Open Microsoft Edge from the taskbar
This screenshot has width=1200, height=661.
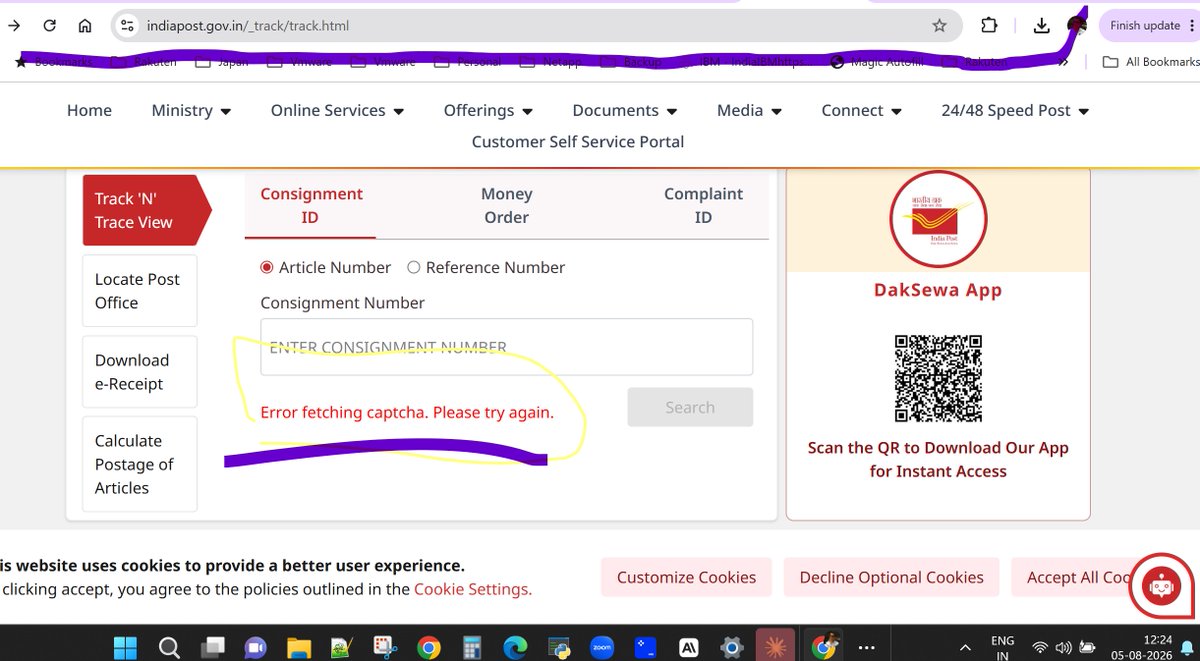point(515,646)
